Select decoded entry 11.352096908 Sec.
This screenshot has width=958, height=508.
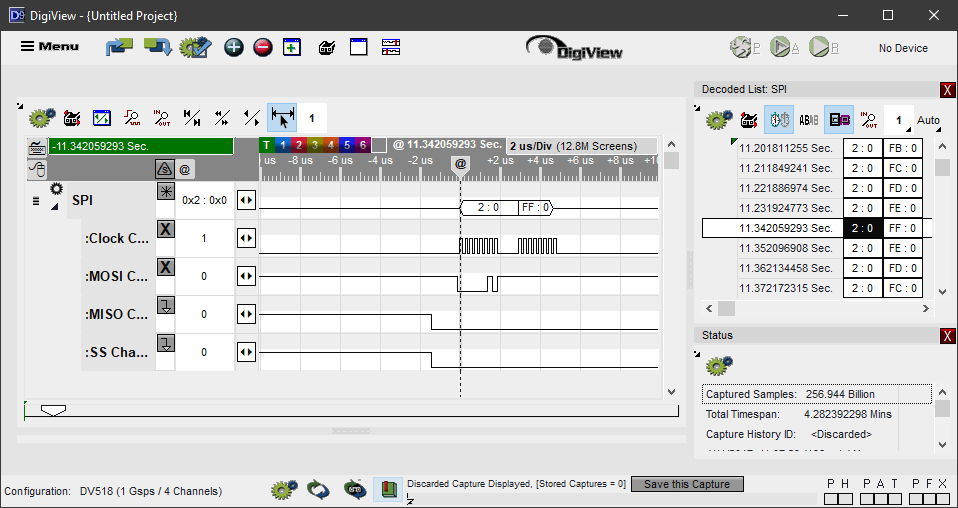tap(786, 248)
